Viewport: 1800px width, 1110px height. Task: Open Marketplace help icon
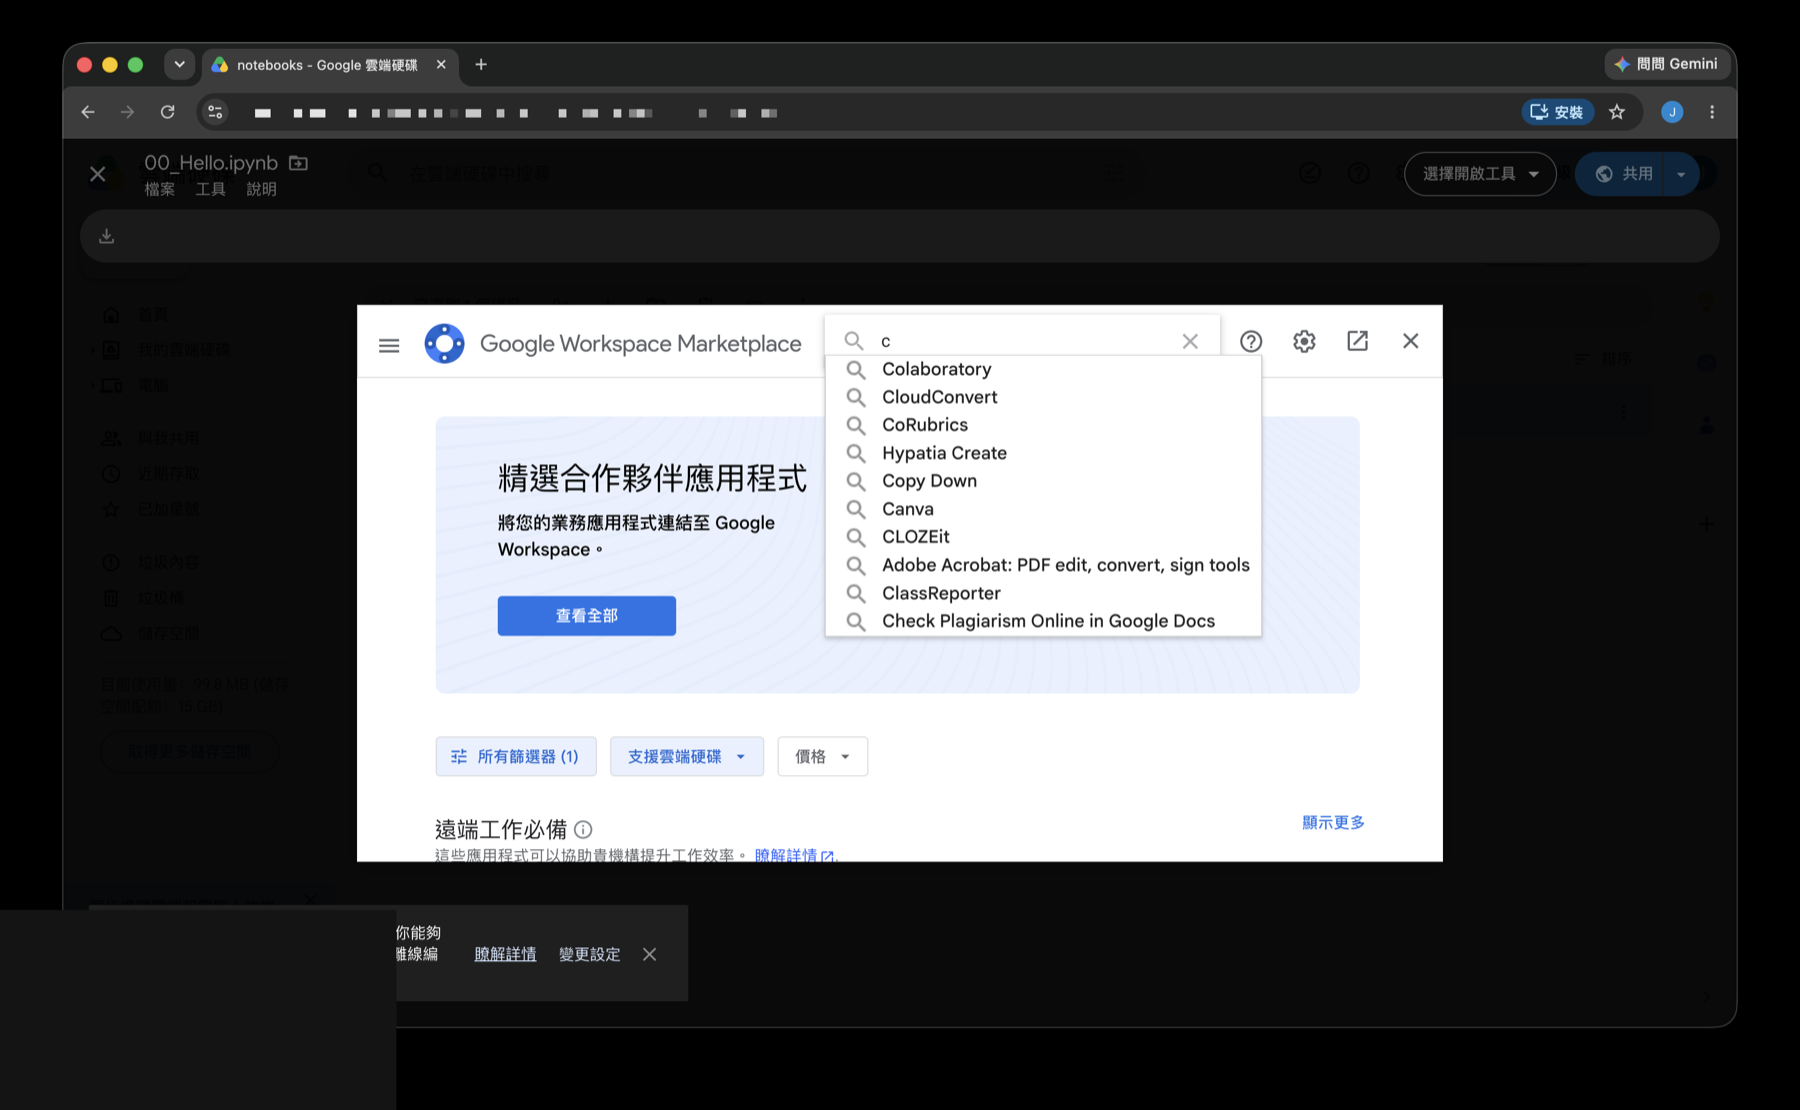1251,341
